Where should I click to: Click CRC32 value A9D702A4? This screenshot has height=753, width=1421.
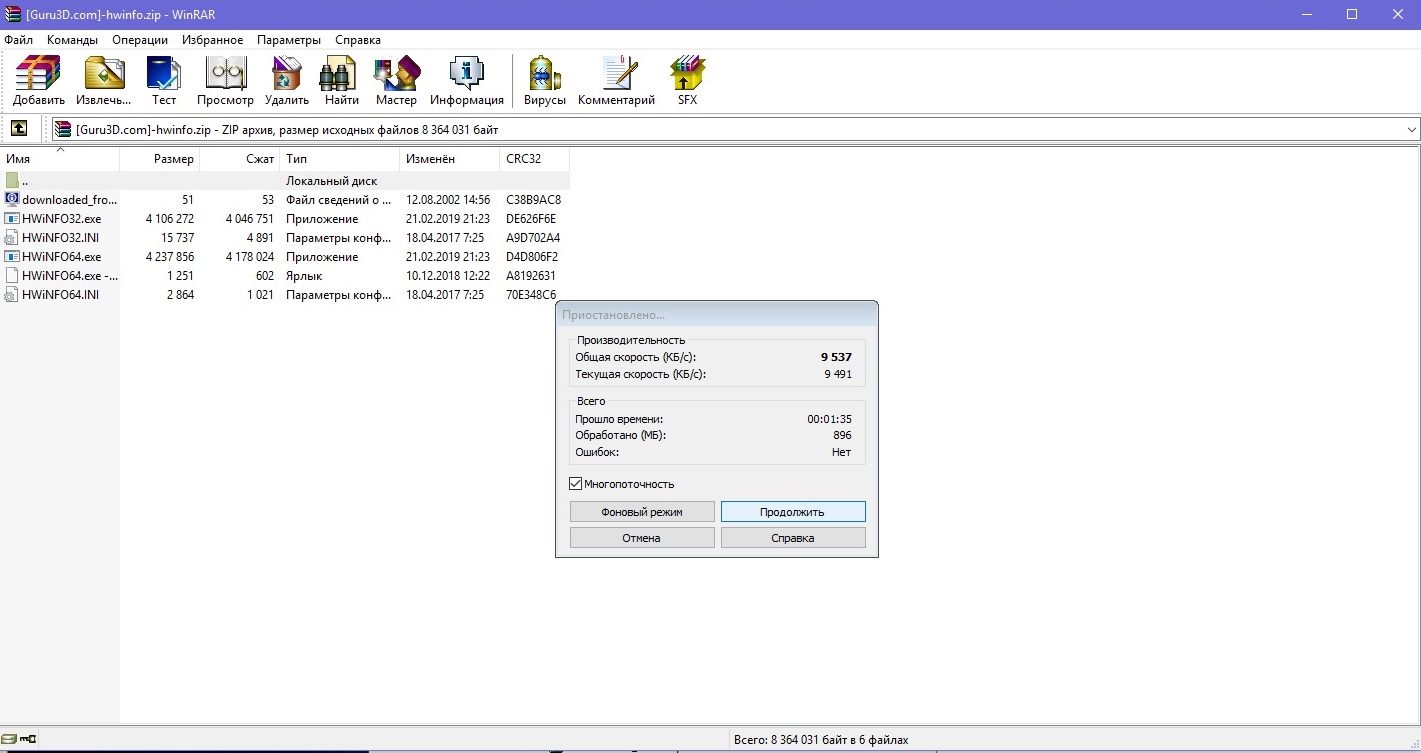pos(533,238)
